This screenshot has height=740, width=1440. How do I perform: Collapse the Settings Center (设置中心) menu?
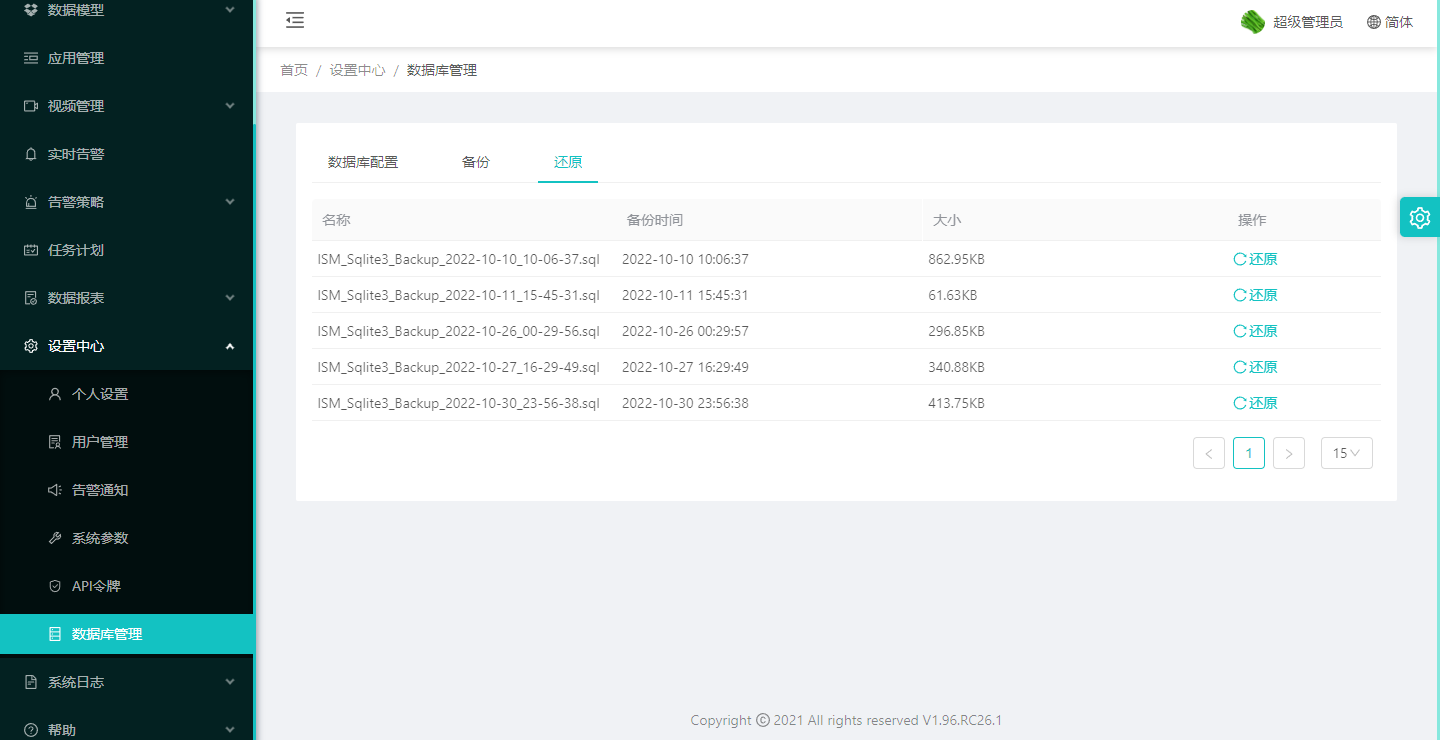tap(126, 346)
